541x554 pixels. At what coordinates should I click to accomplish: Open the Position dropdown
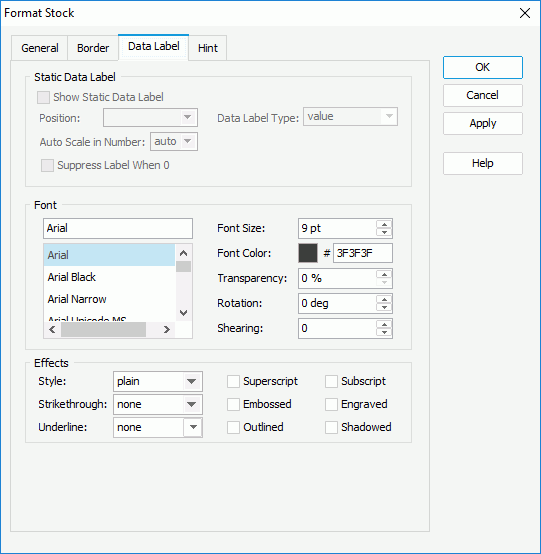pos(150,117)
